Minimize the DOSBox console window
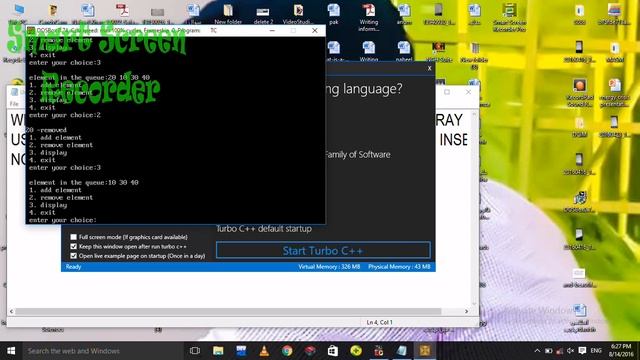 272,31
